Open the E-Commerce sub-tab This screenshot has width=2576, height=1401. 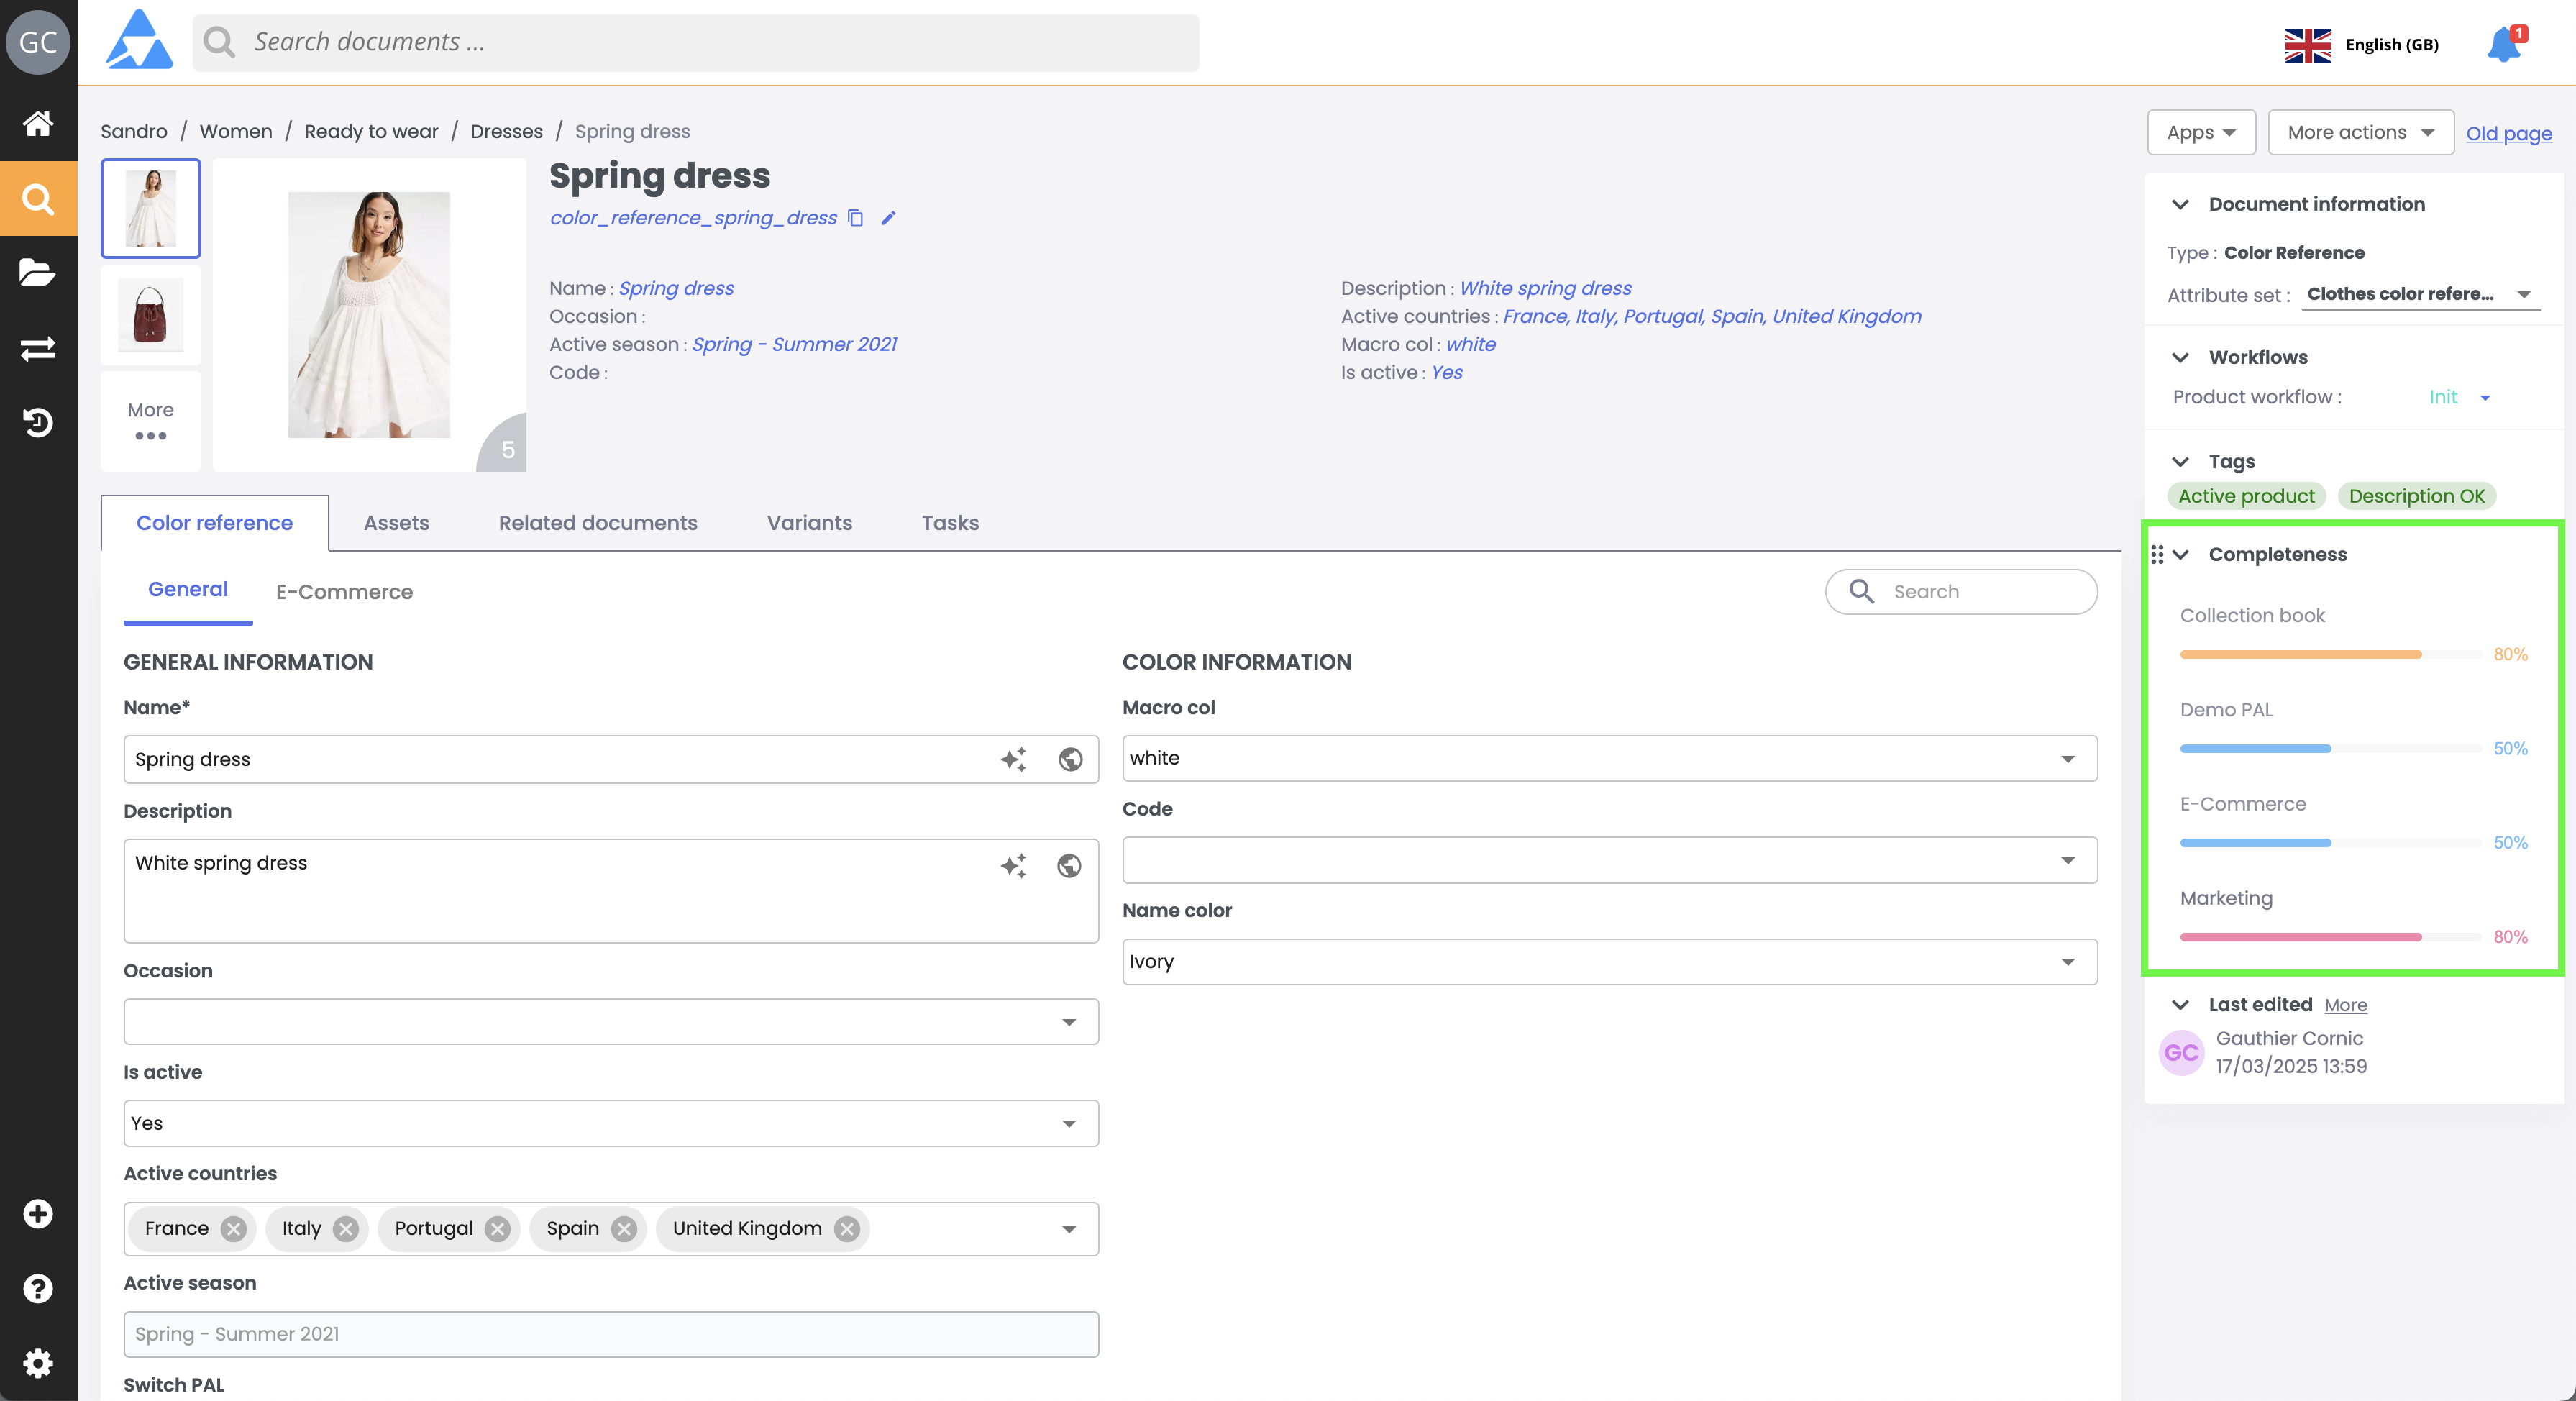[344, 592]
